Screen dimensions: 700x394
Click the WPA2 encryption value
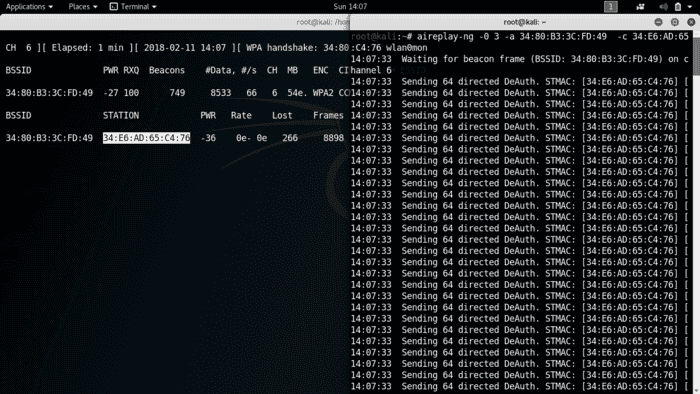(323, 93)
